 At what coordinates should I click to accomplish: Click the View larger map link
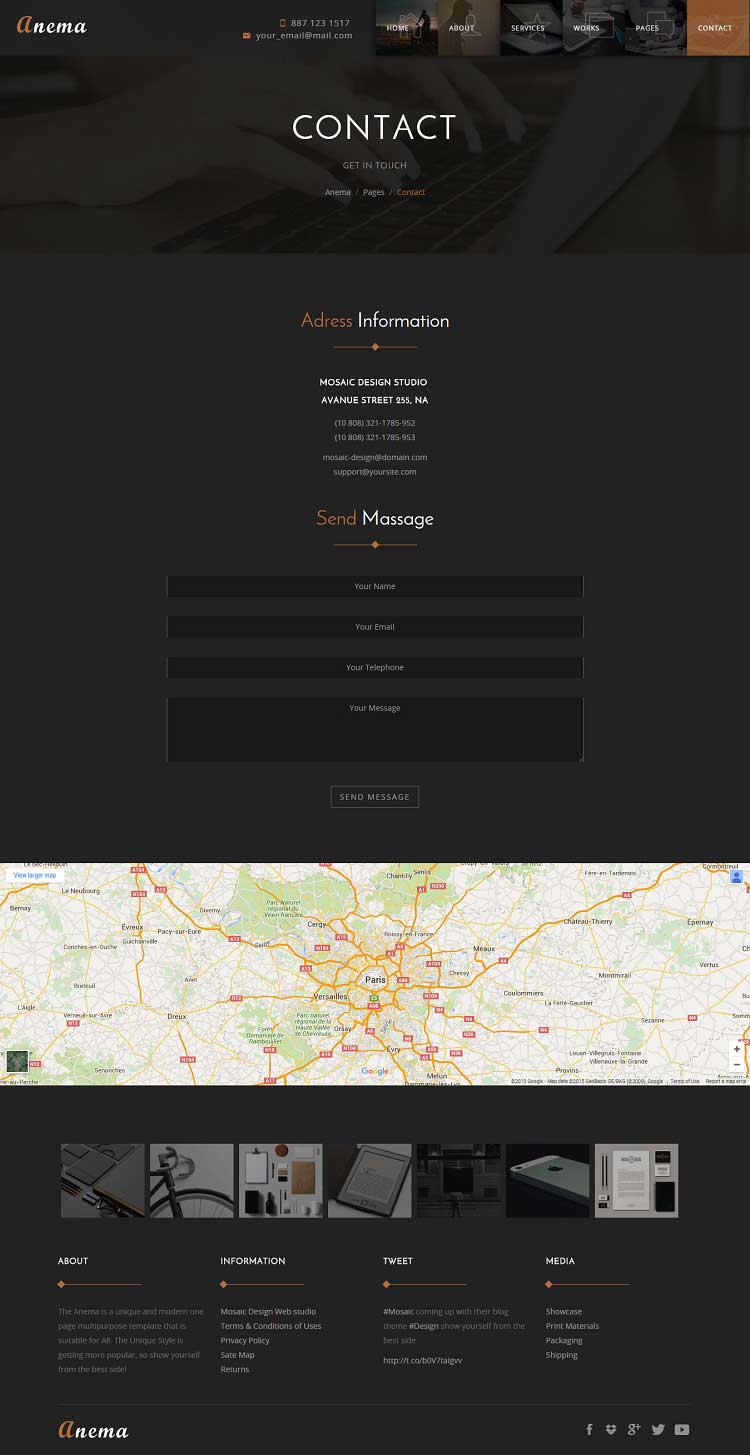point(35,875)
